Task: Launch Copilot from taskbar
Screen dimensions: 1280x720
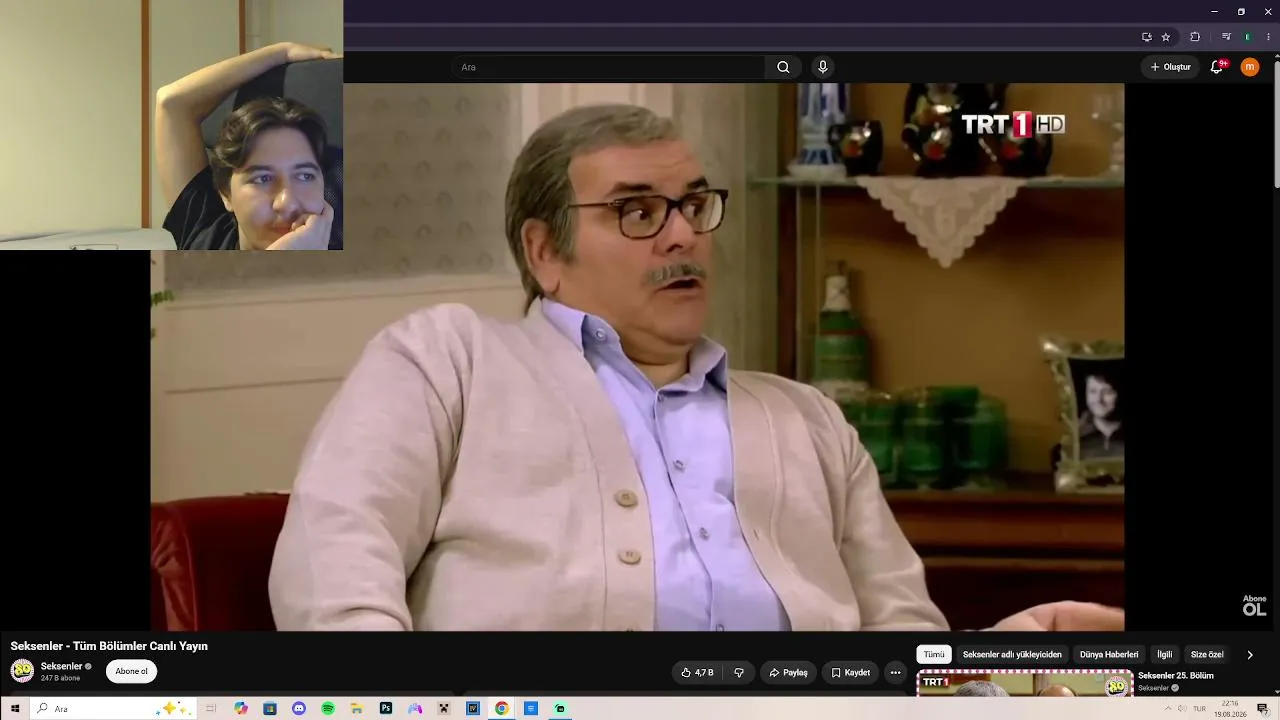Action: (241, 709)
